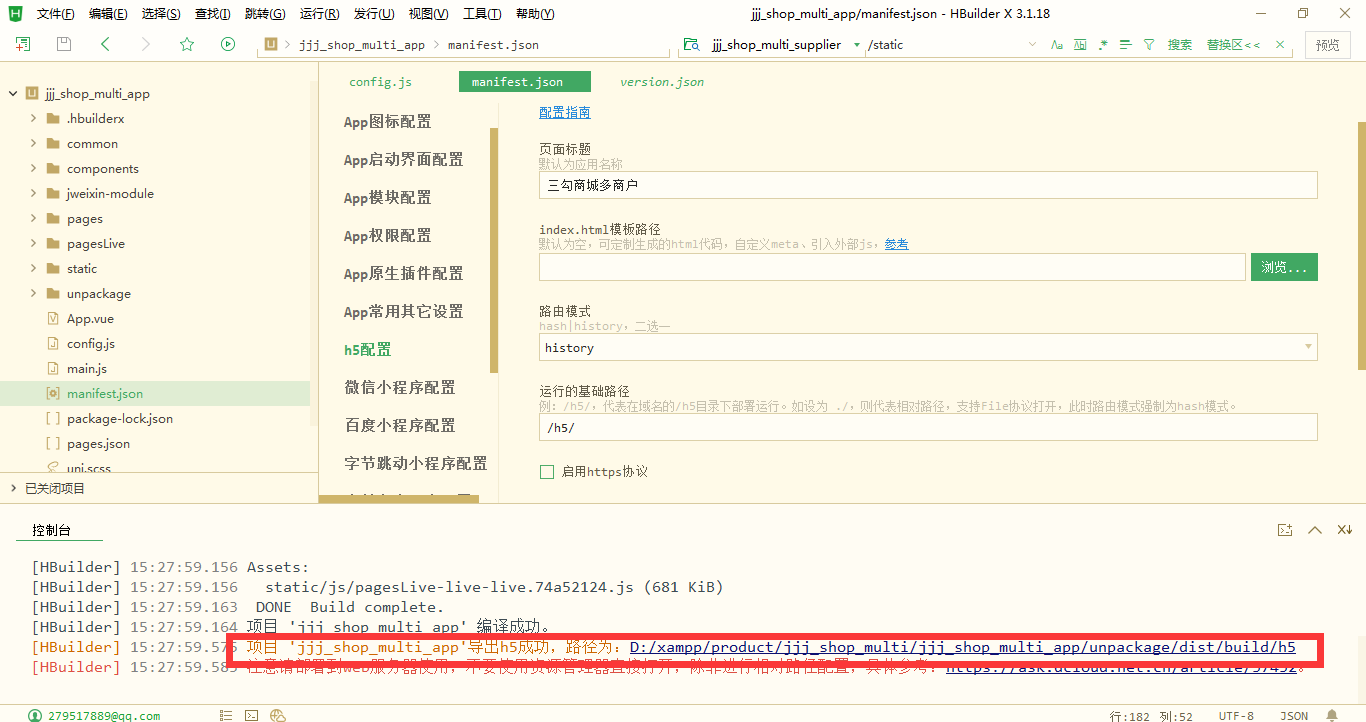Click the 搜索 search button
Image resolution: width=1366 pixels, height=722 pixels.
point(1180,45)
